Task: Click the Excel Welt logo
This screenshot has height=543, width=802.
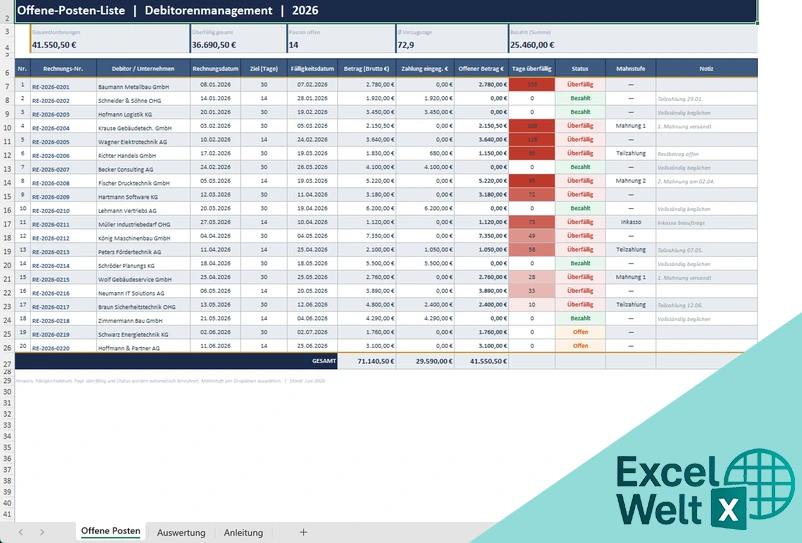Action: point(706,489)
